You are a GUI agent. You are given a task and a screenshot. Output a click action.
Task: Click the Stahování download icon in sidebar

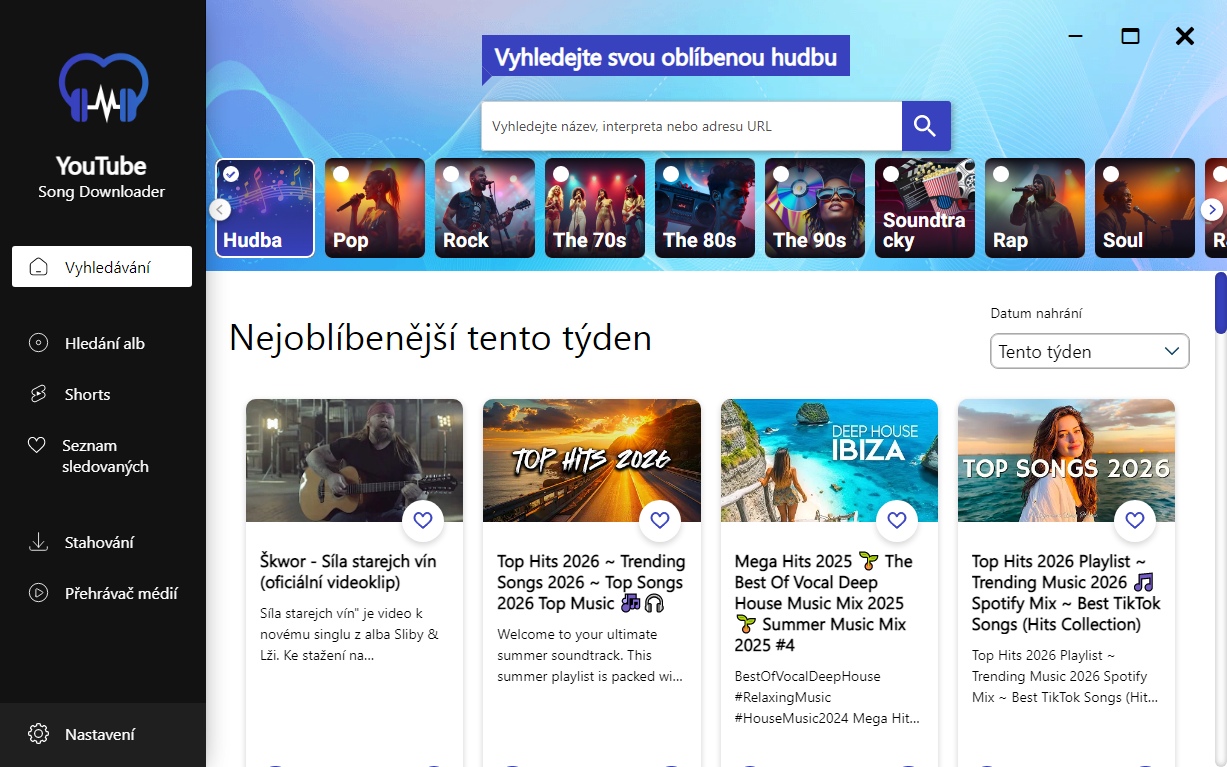point(38,543)
